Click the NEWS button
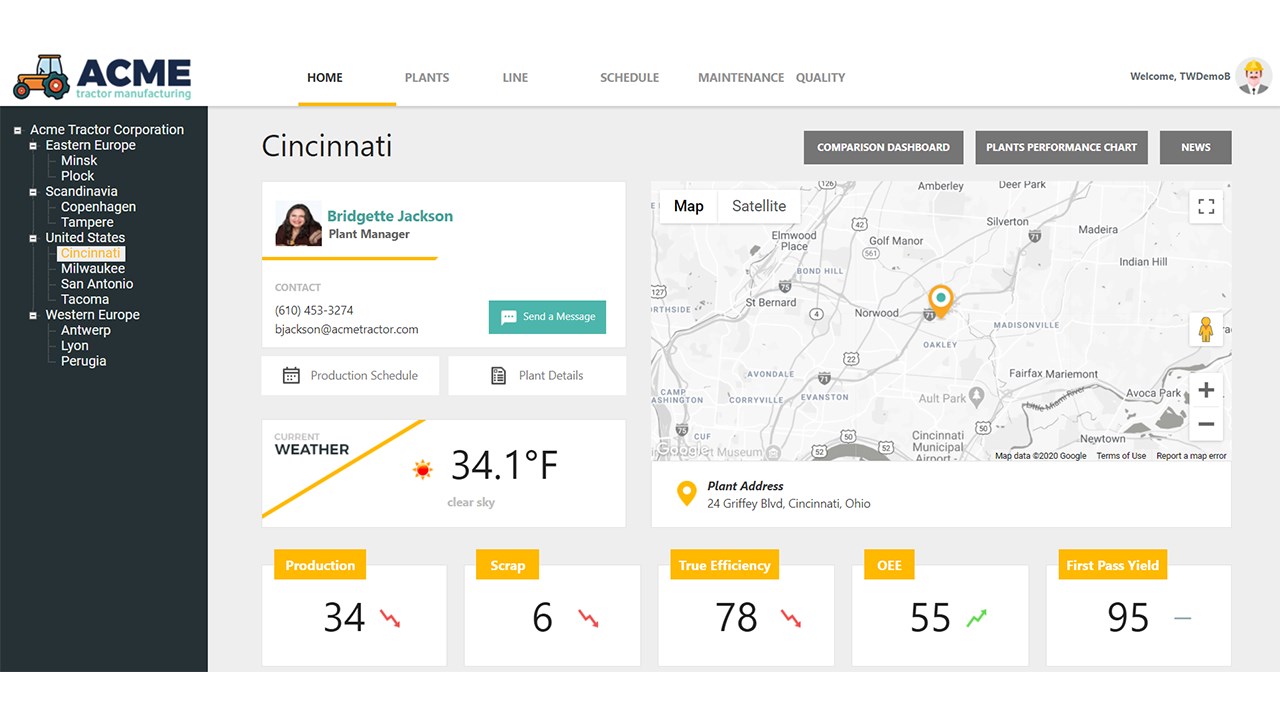The width and height of the screenshot is (1280, 720). click(x=1196, y=147)
